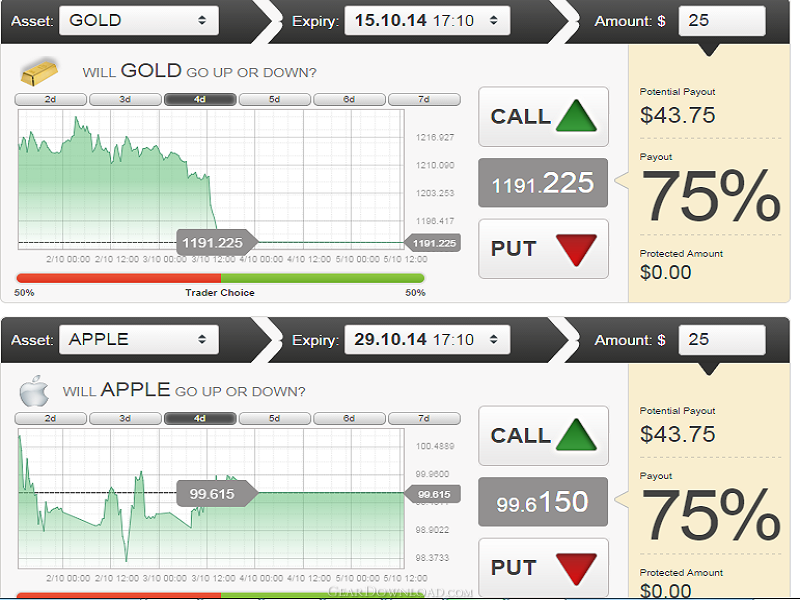This screenshot has height=600, width=800.
Task: Click the $43.75 potential payout in the APPLE panel
Action: (x=678, y=434)
